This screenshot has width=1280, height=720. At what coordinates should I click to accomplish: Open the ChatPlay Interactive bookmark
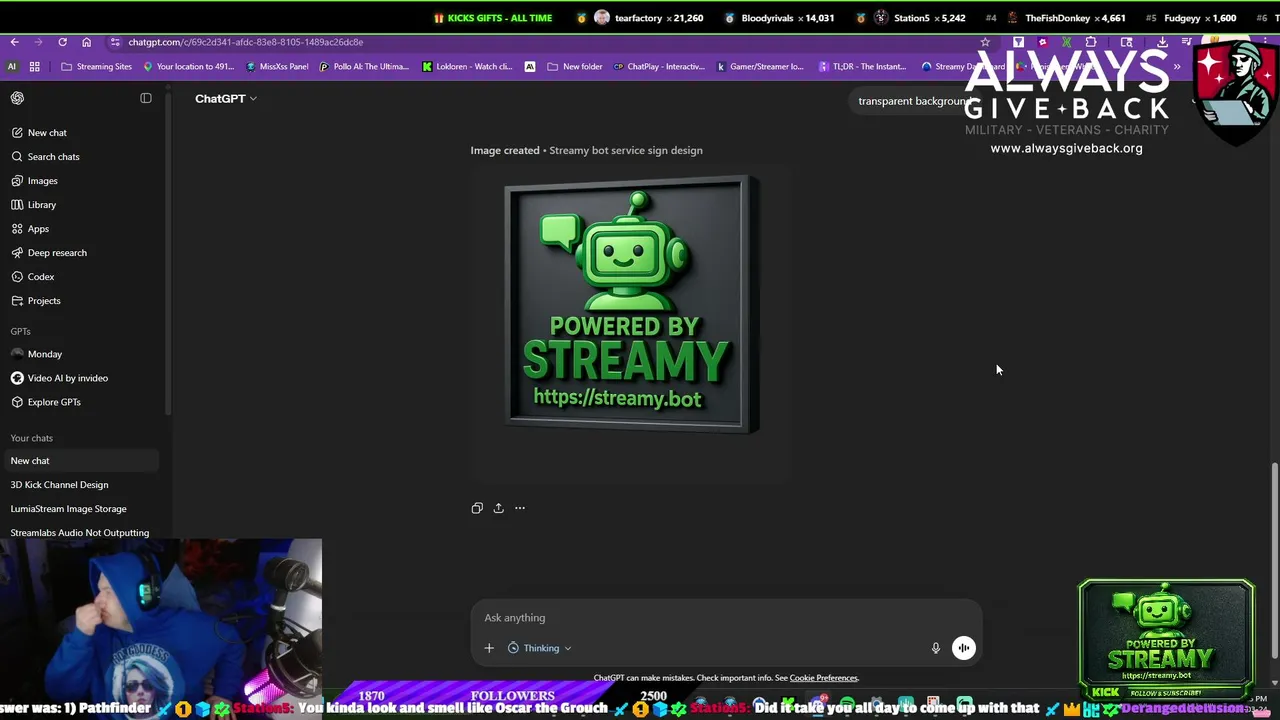point(659,67)
